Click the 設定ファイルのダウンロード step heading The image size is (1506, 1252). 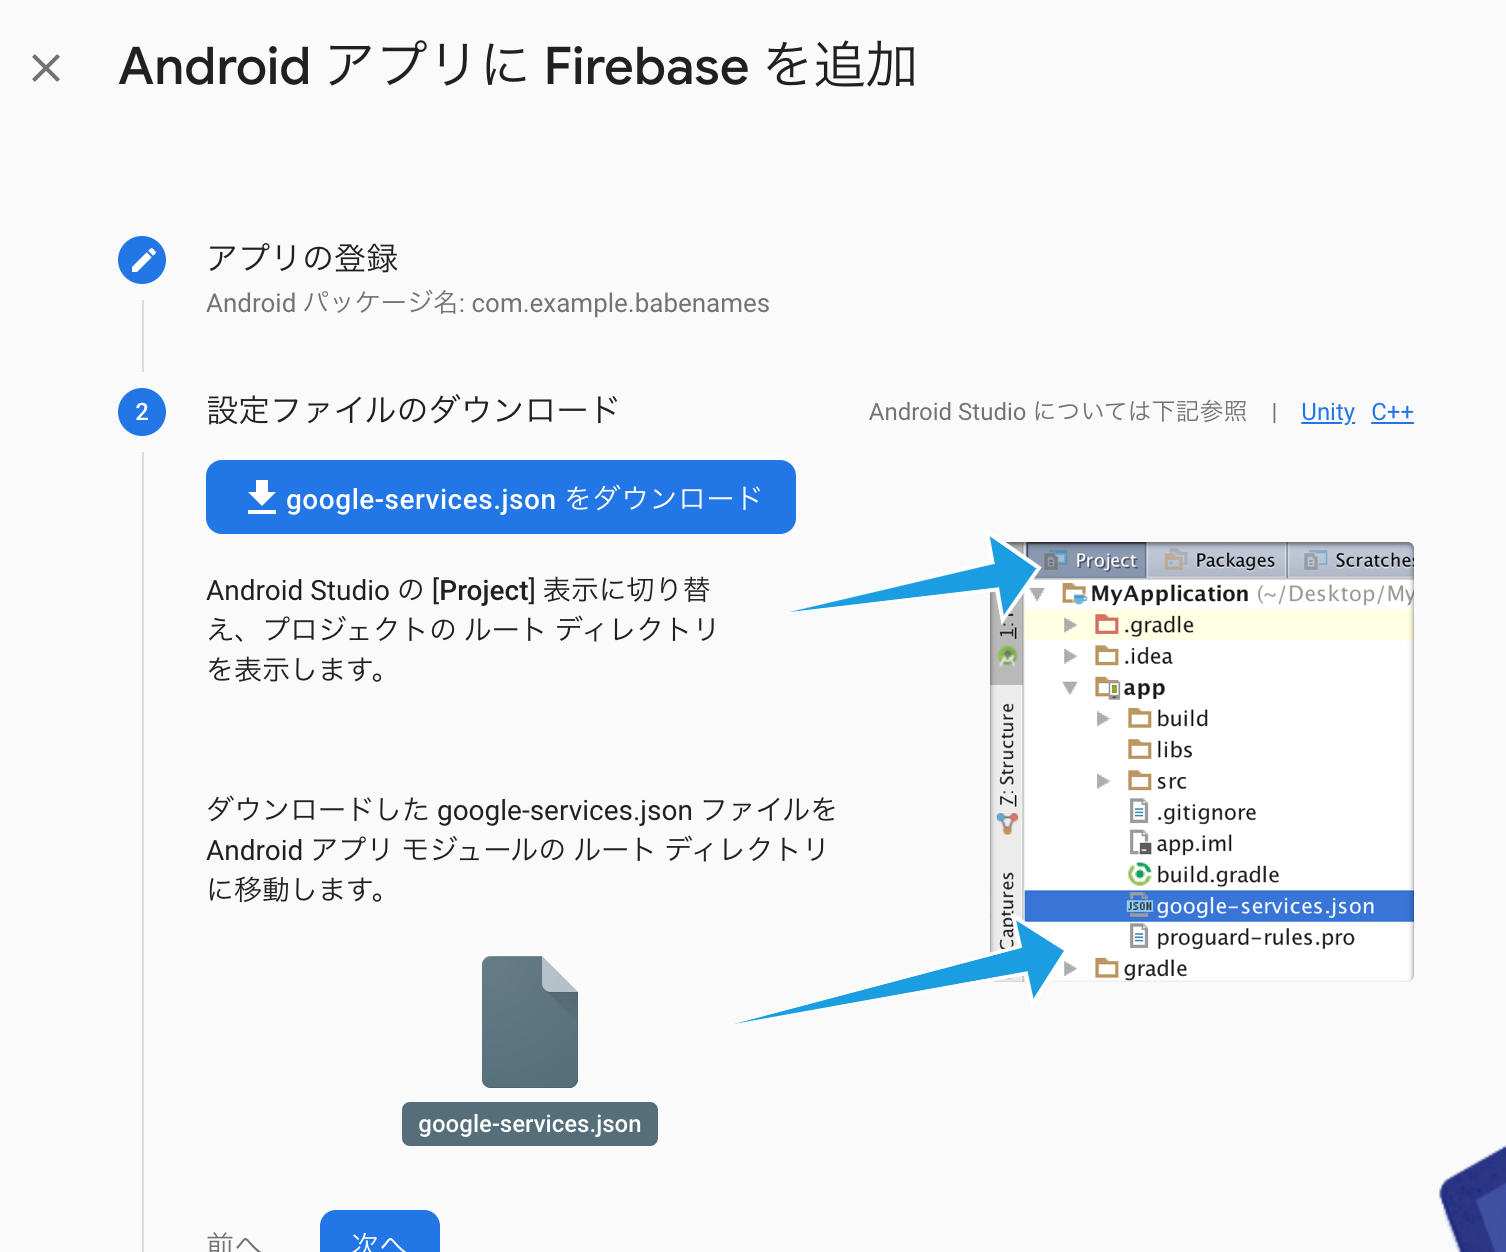pos(413,410)
